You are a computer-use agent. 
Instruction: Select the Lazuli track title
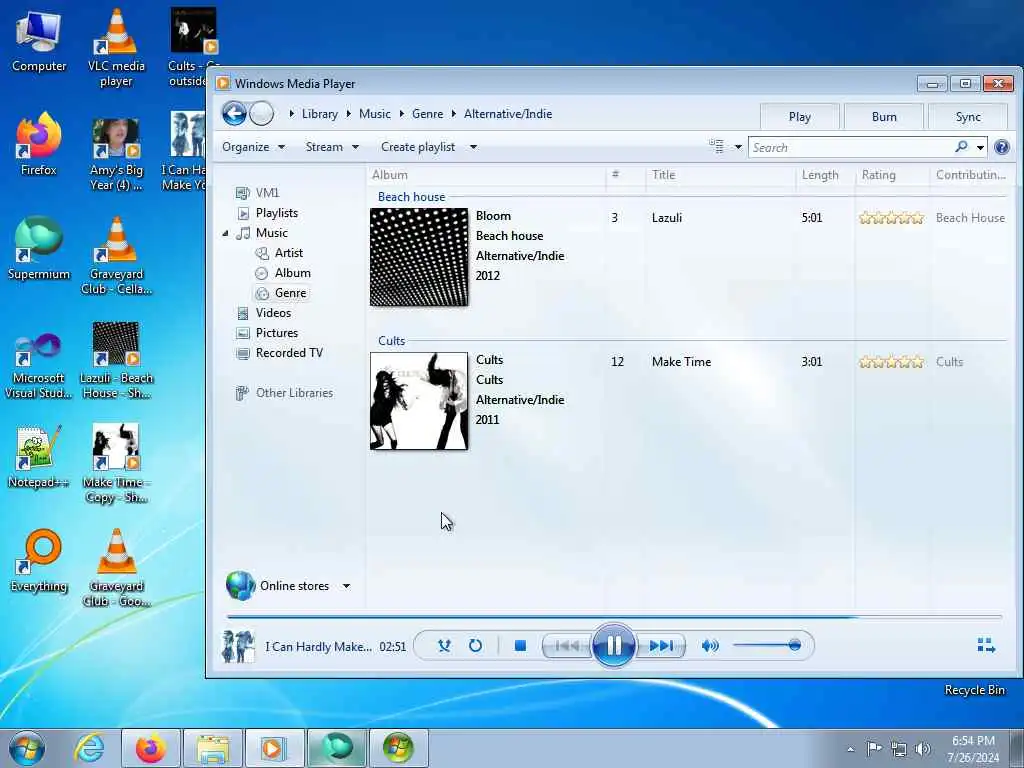(x=667, y=218)
